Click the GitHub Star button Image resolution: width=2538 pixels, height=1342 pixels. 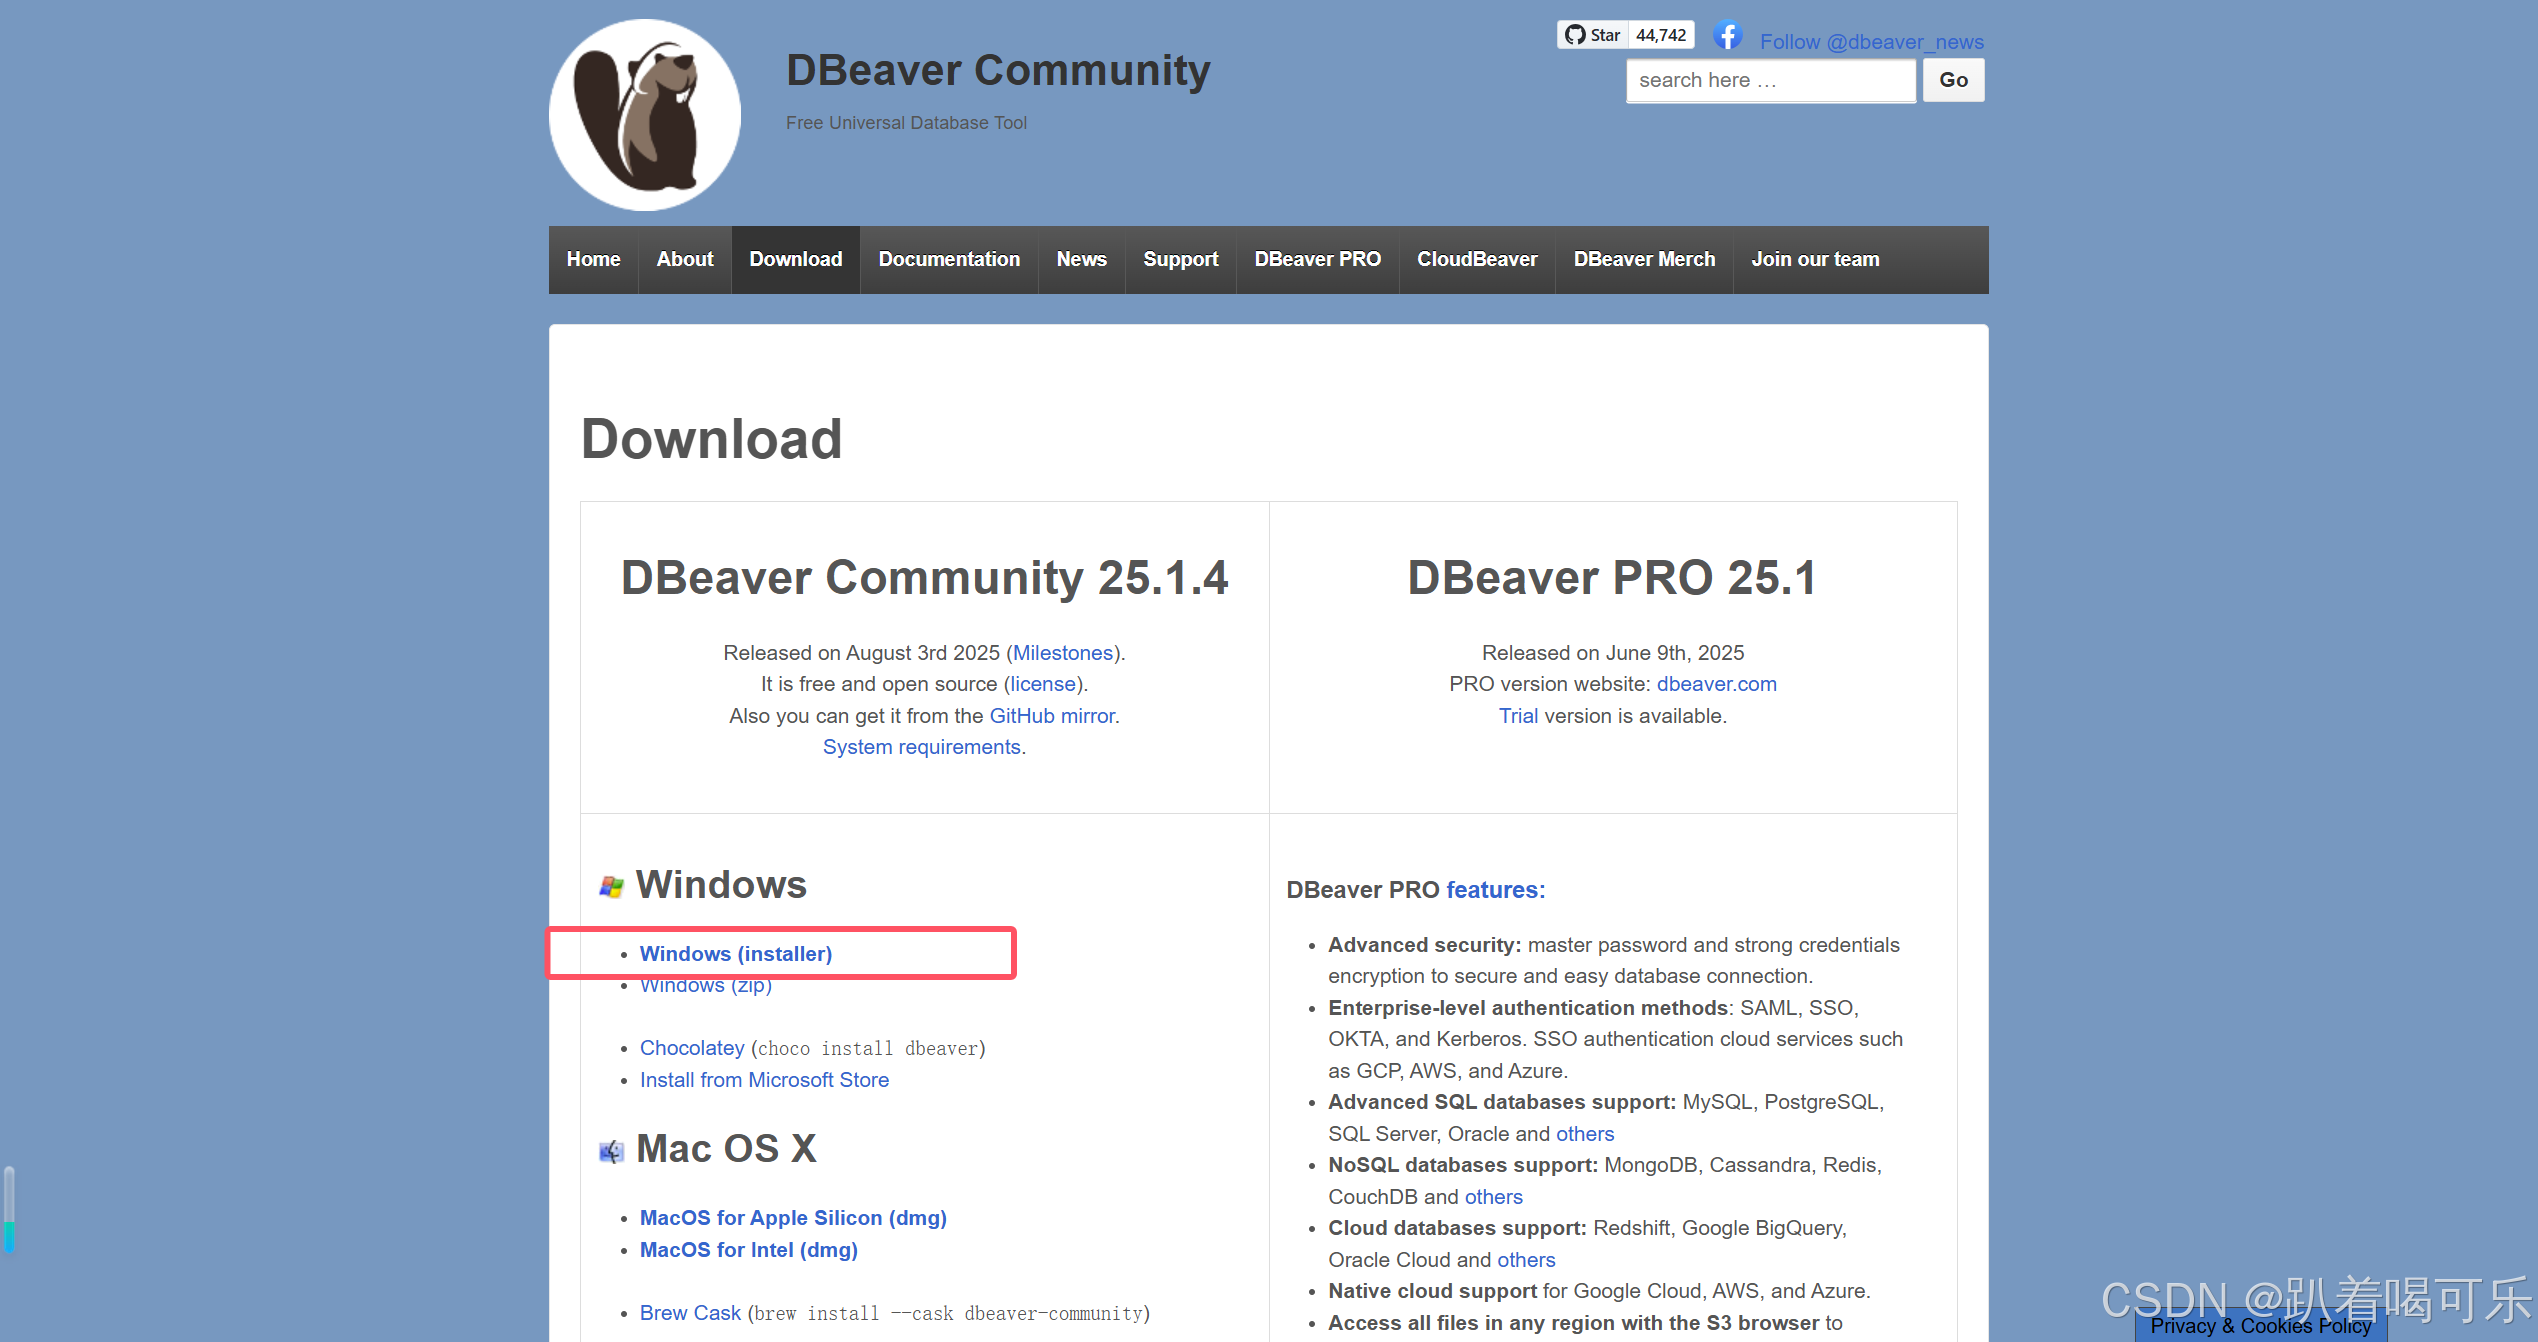[x=1592, y=35]
